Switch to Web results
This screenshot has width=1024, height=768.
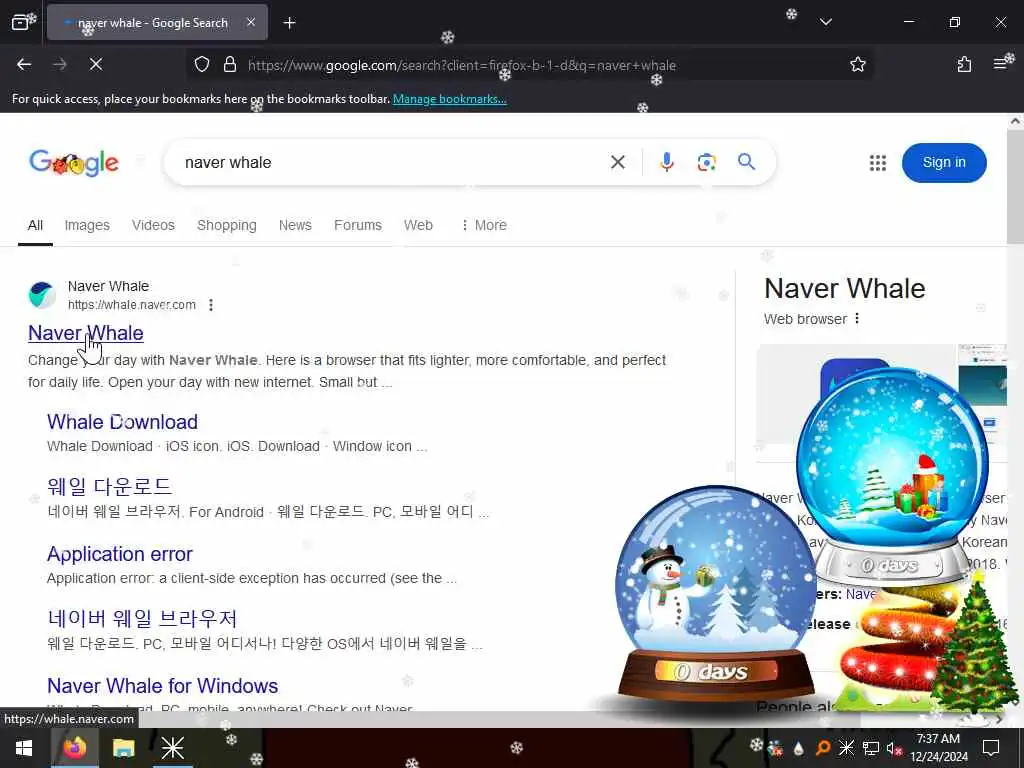point(418,225)
